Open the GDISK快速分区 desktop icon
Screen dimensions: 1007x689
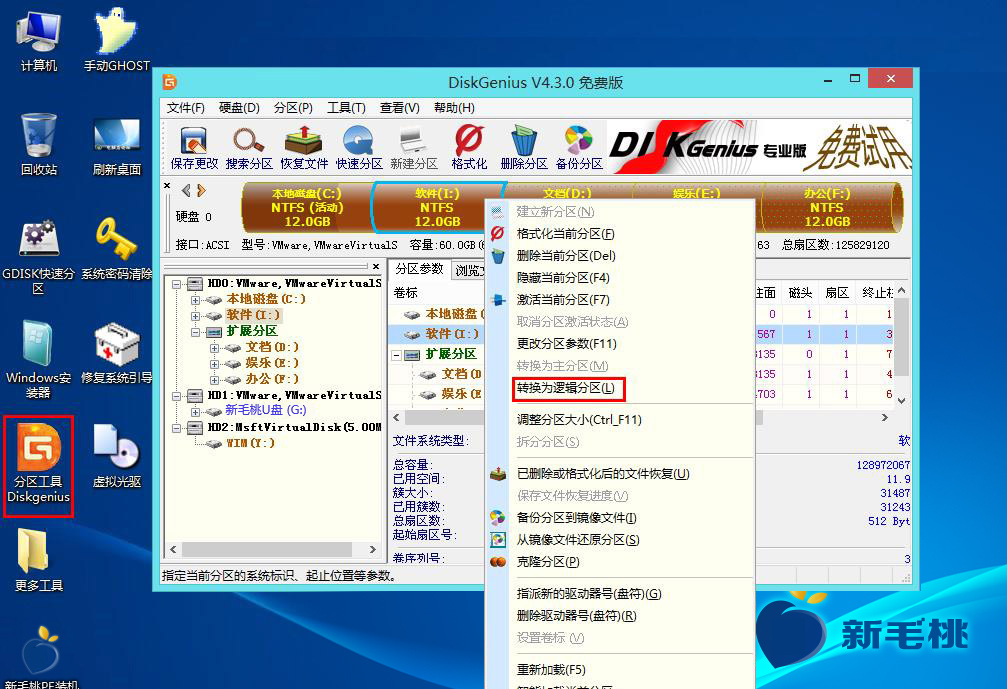coord(39,256)
